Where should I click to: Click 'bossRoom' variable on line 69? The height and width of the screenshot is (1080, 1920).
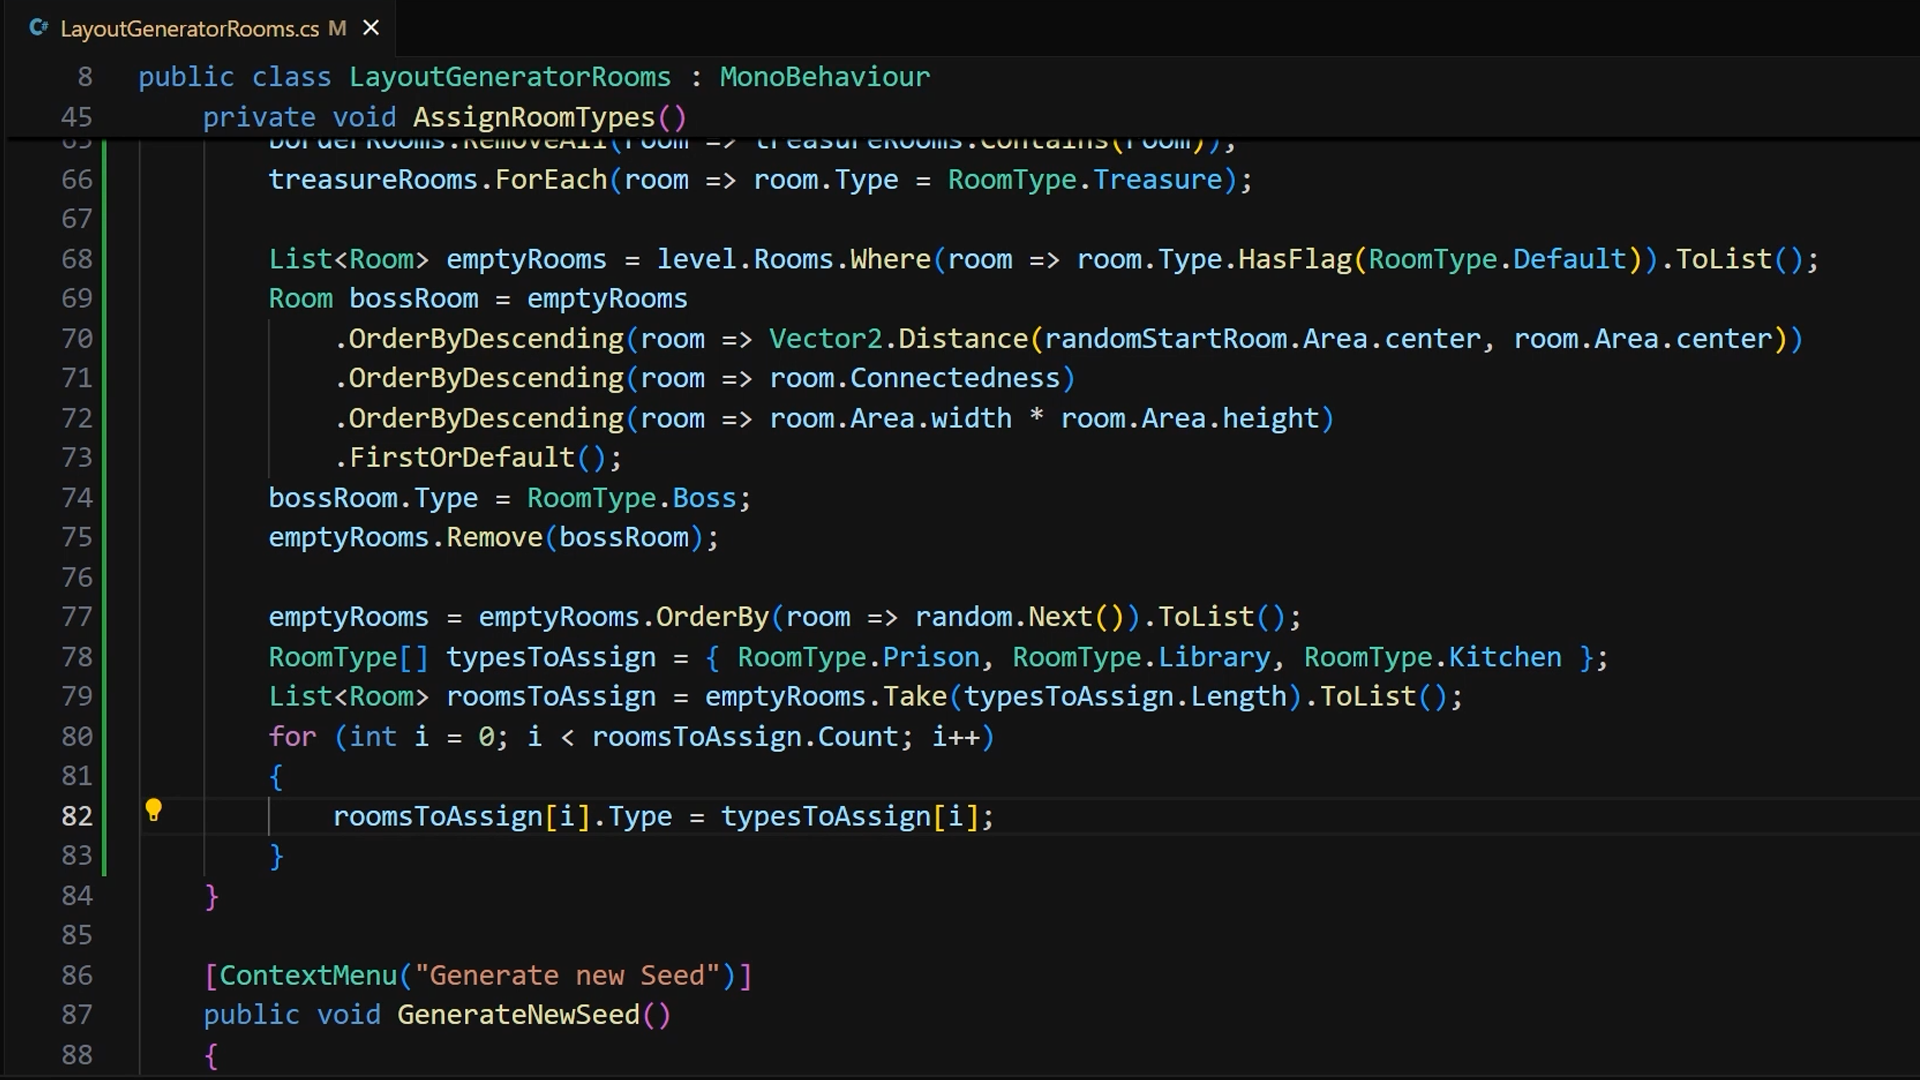pos(413,299)
